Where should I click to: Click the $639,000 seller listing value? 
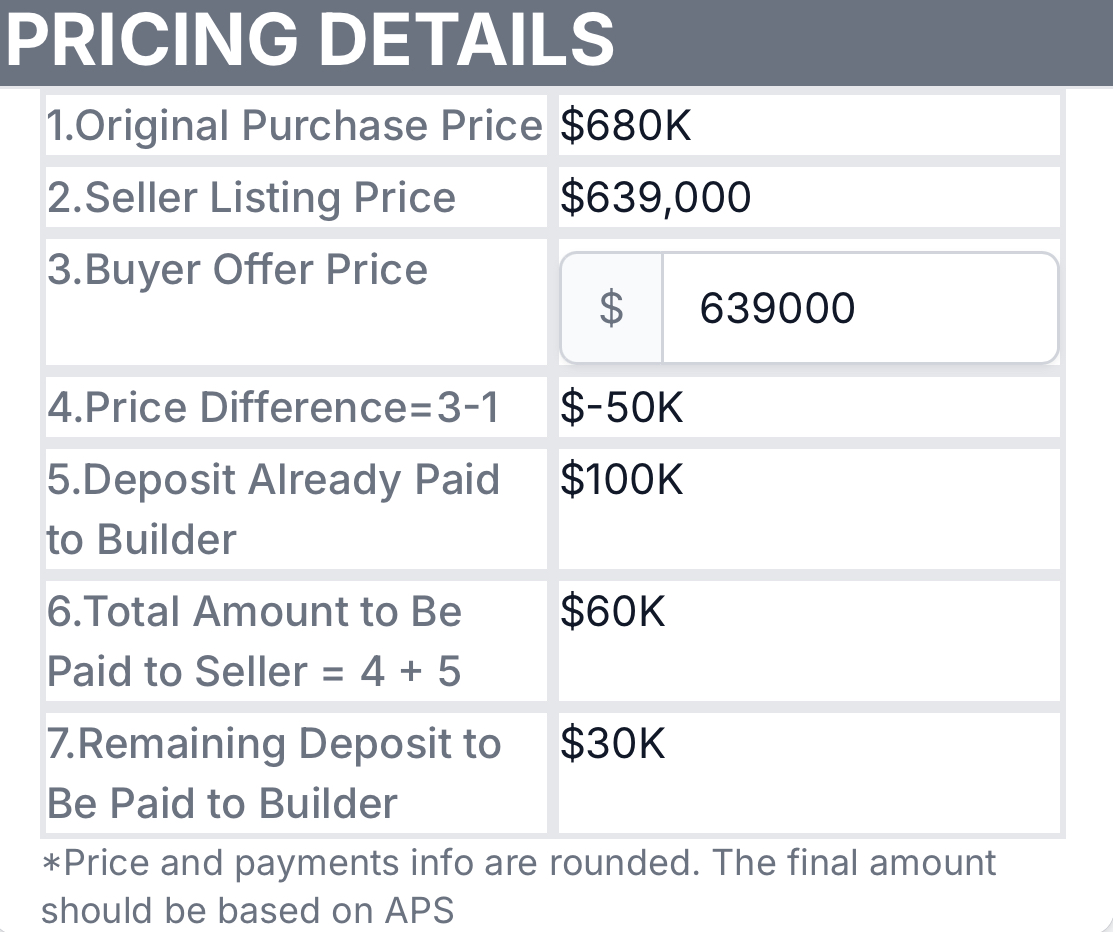point(656,198)
